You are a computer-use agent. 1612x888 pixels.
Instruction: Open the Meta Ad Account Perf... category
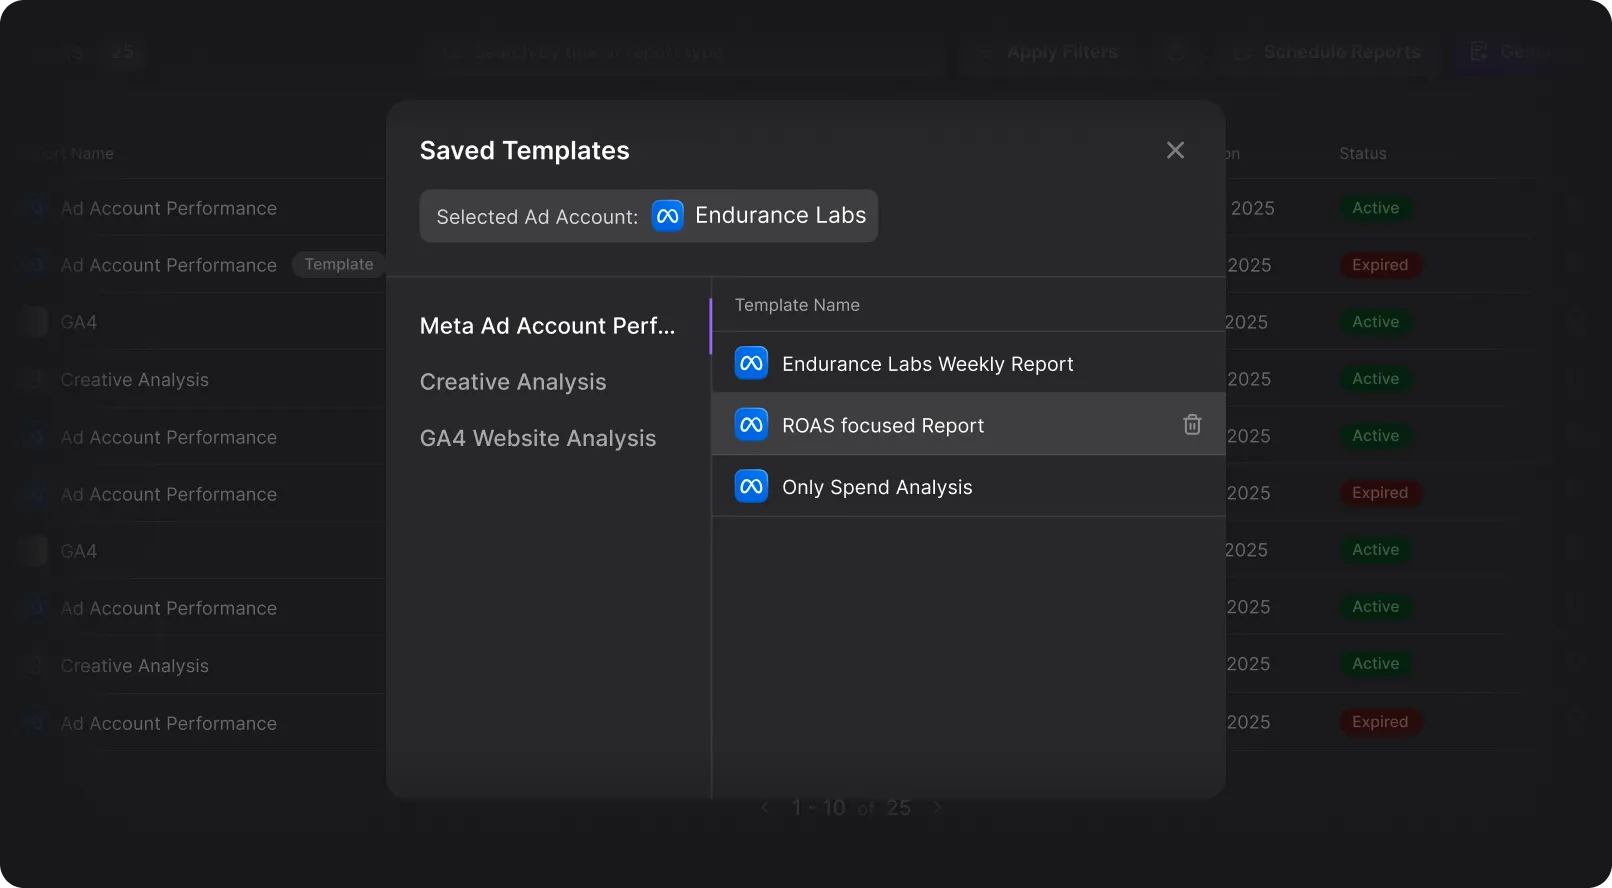tap(547, 326)
